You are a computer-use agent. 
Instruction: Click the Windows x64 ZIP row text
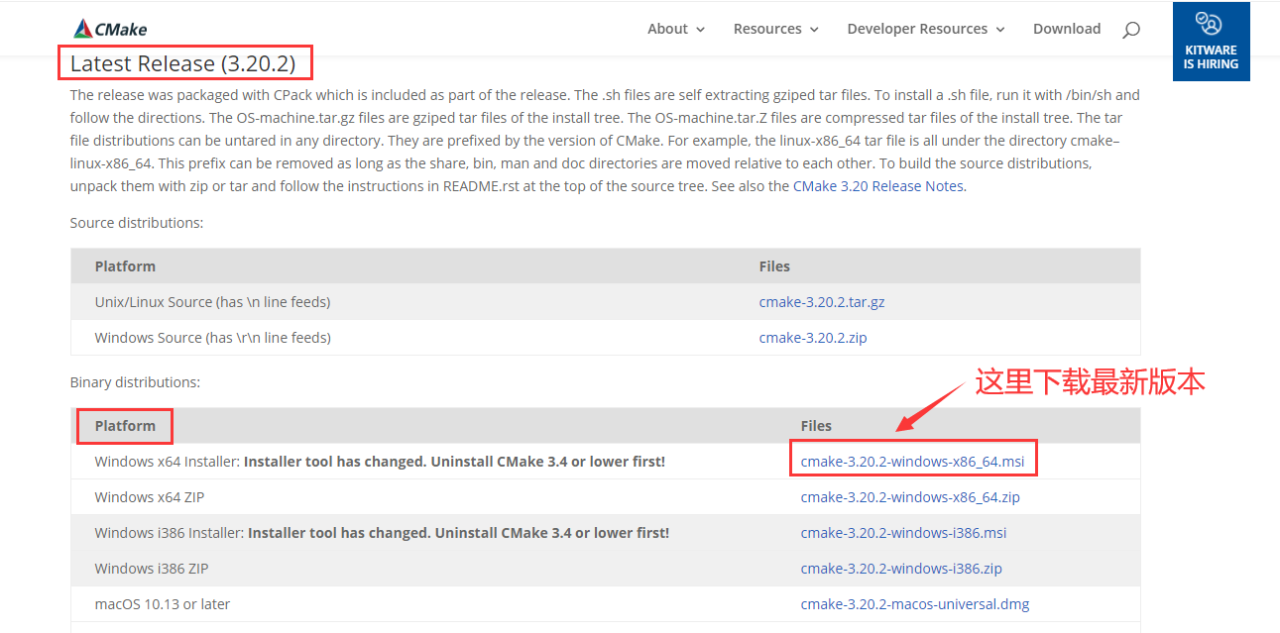[x=150, y=497]
